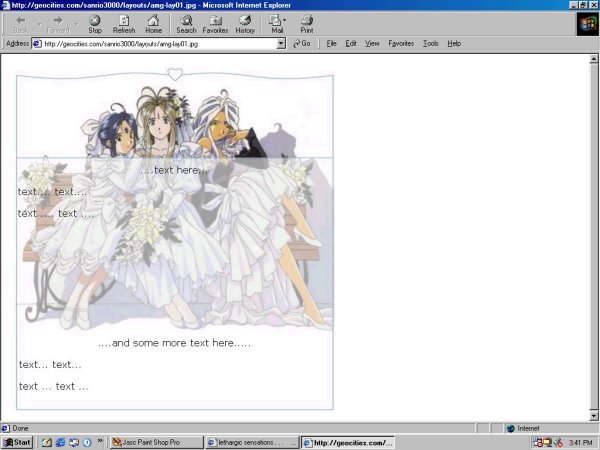The height and width of the screenshot is (450, 600).
Task: Click the Internet zone globe icon
Action: click(x=510, y=428)
